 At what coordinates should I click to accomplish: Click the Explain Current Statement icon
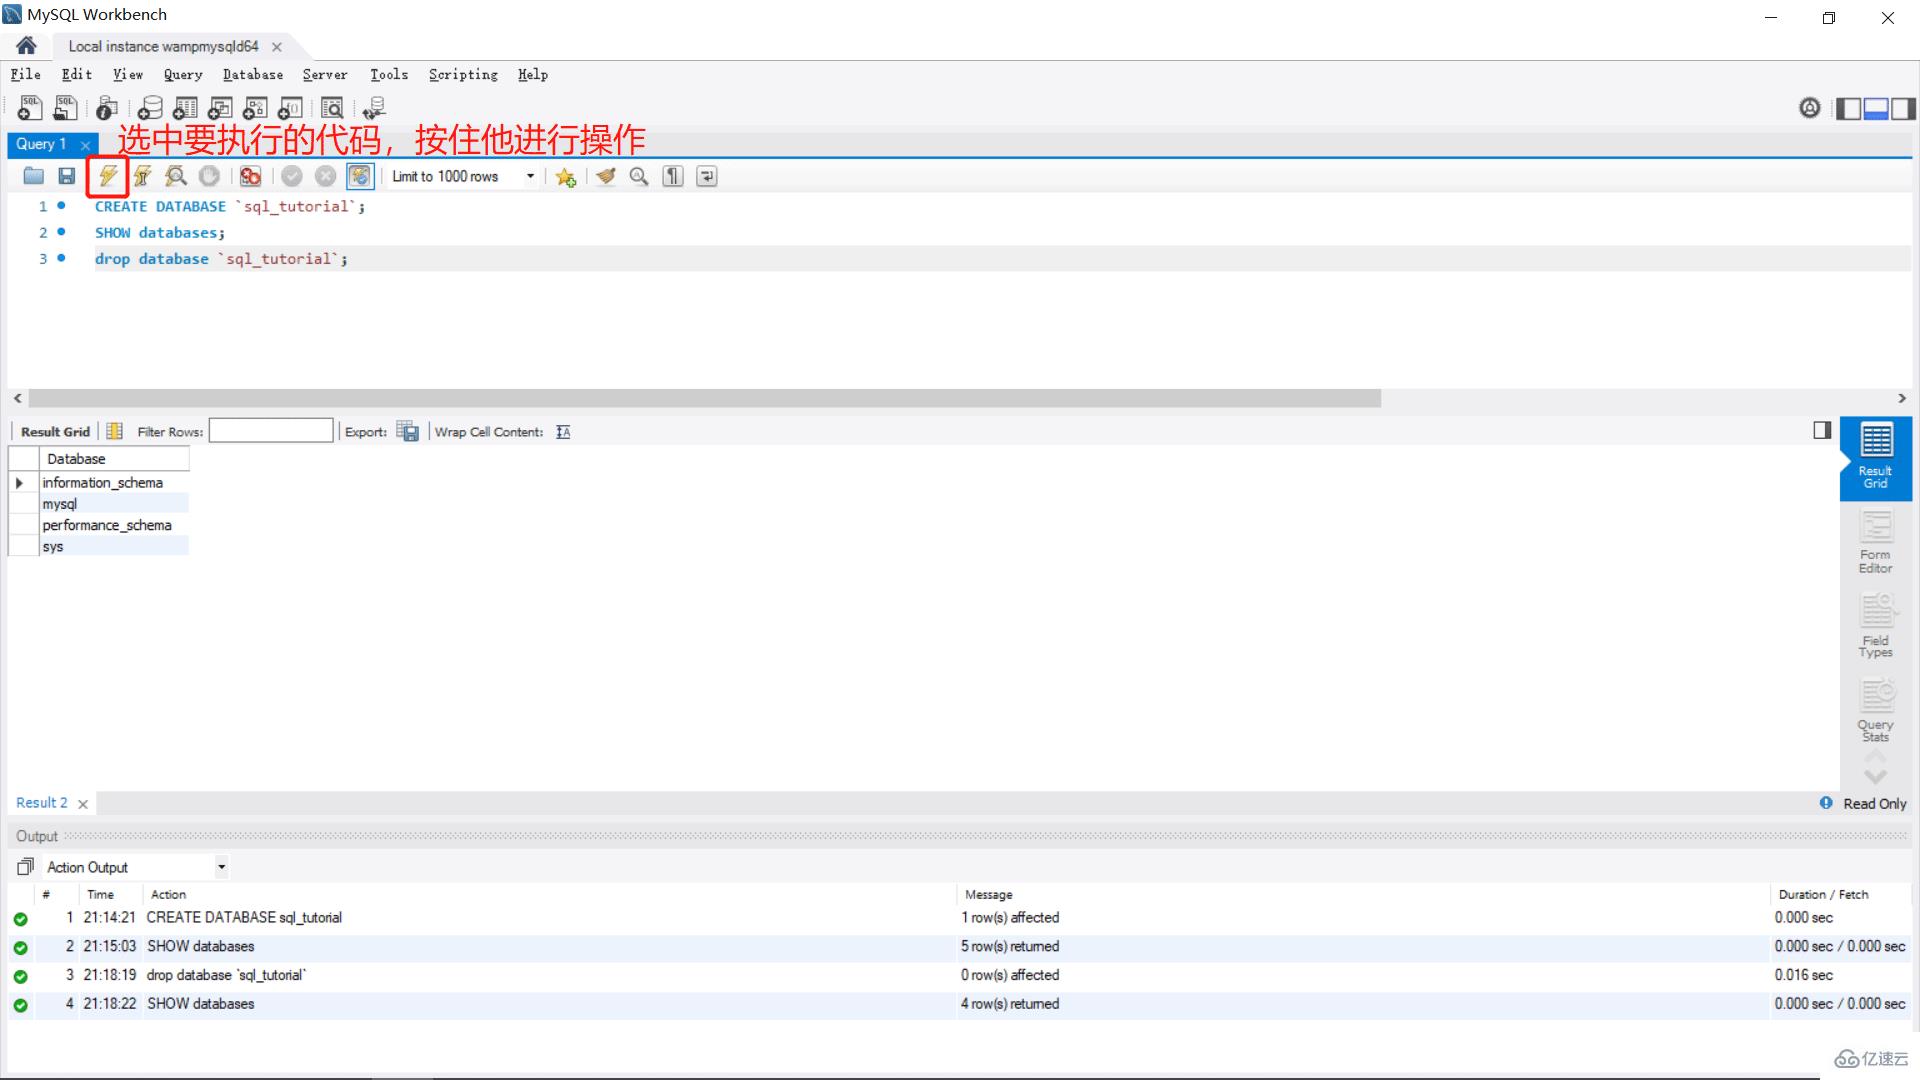click(177, 177)
